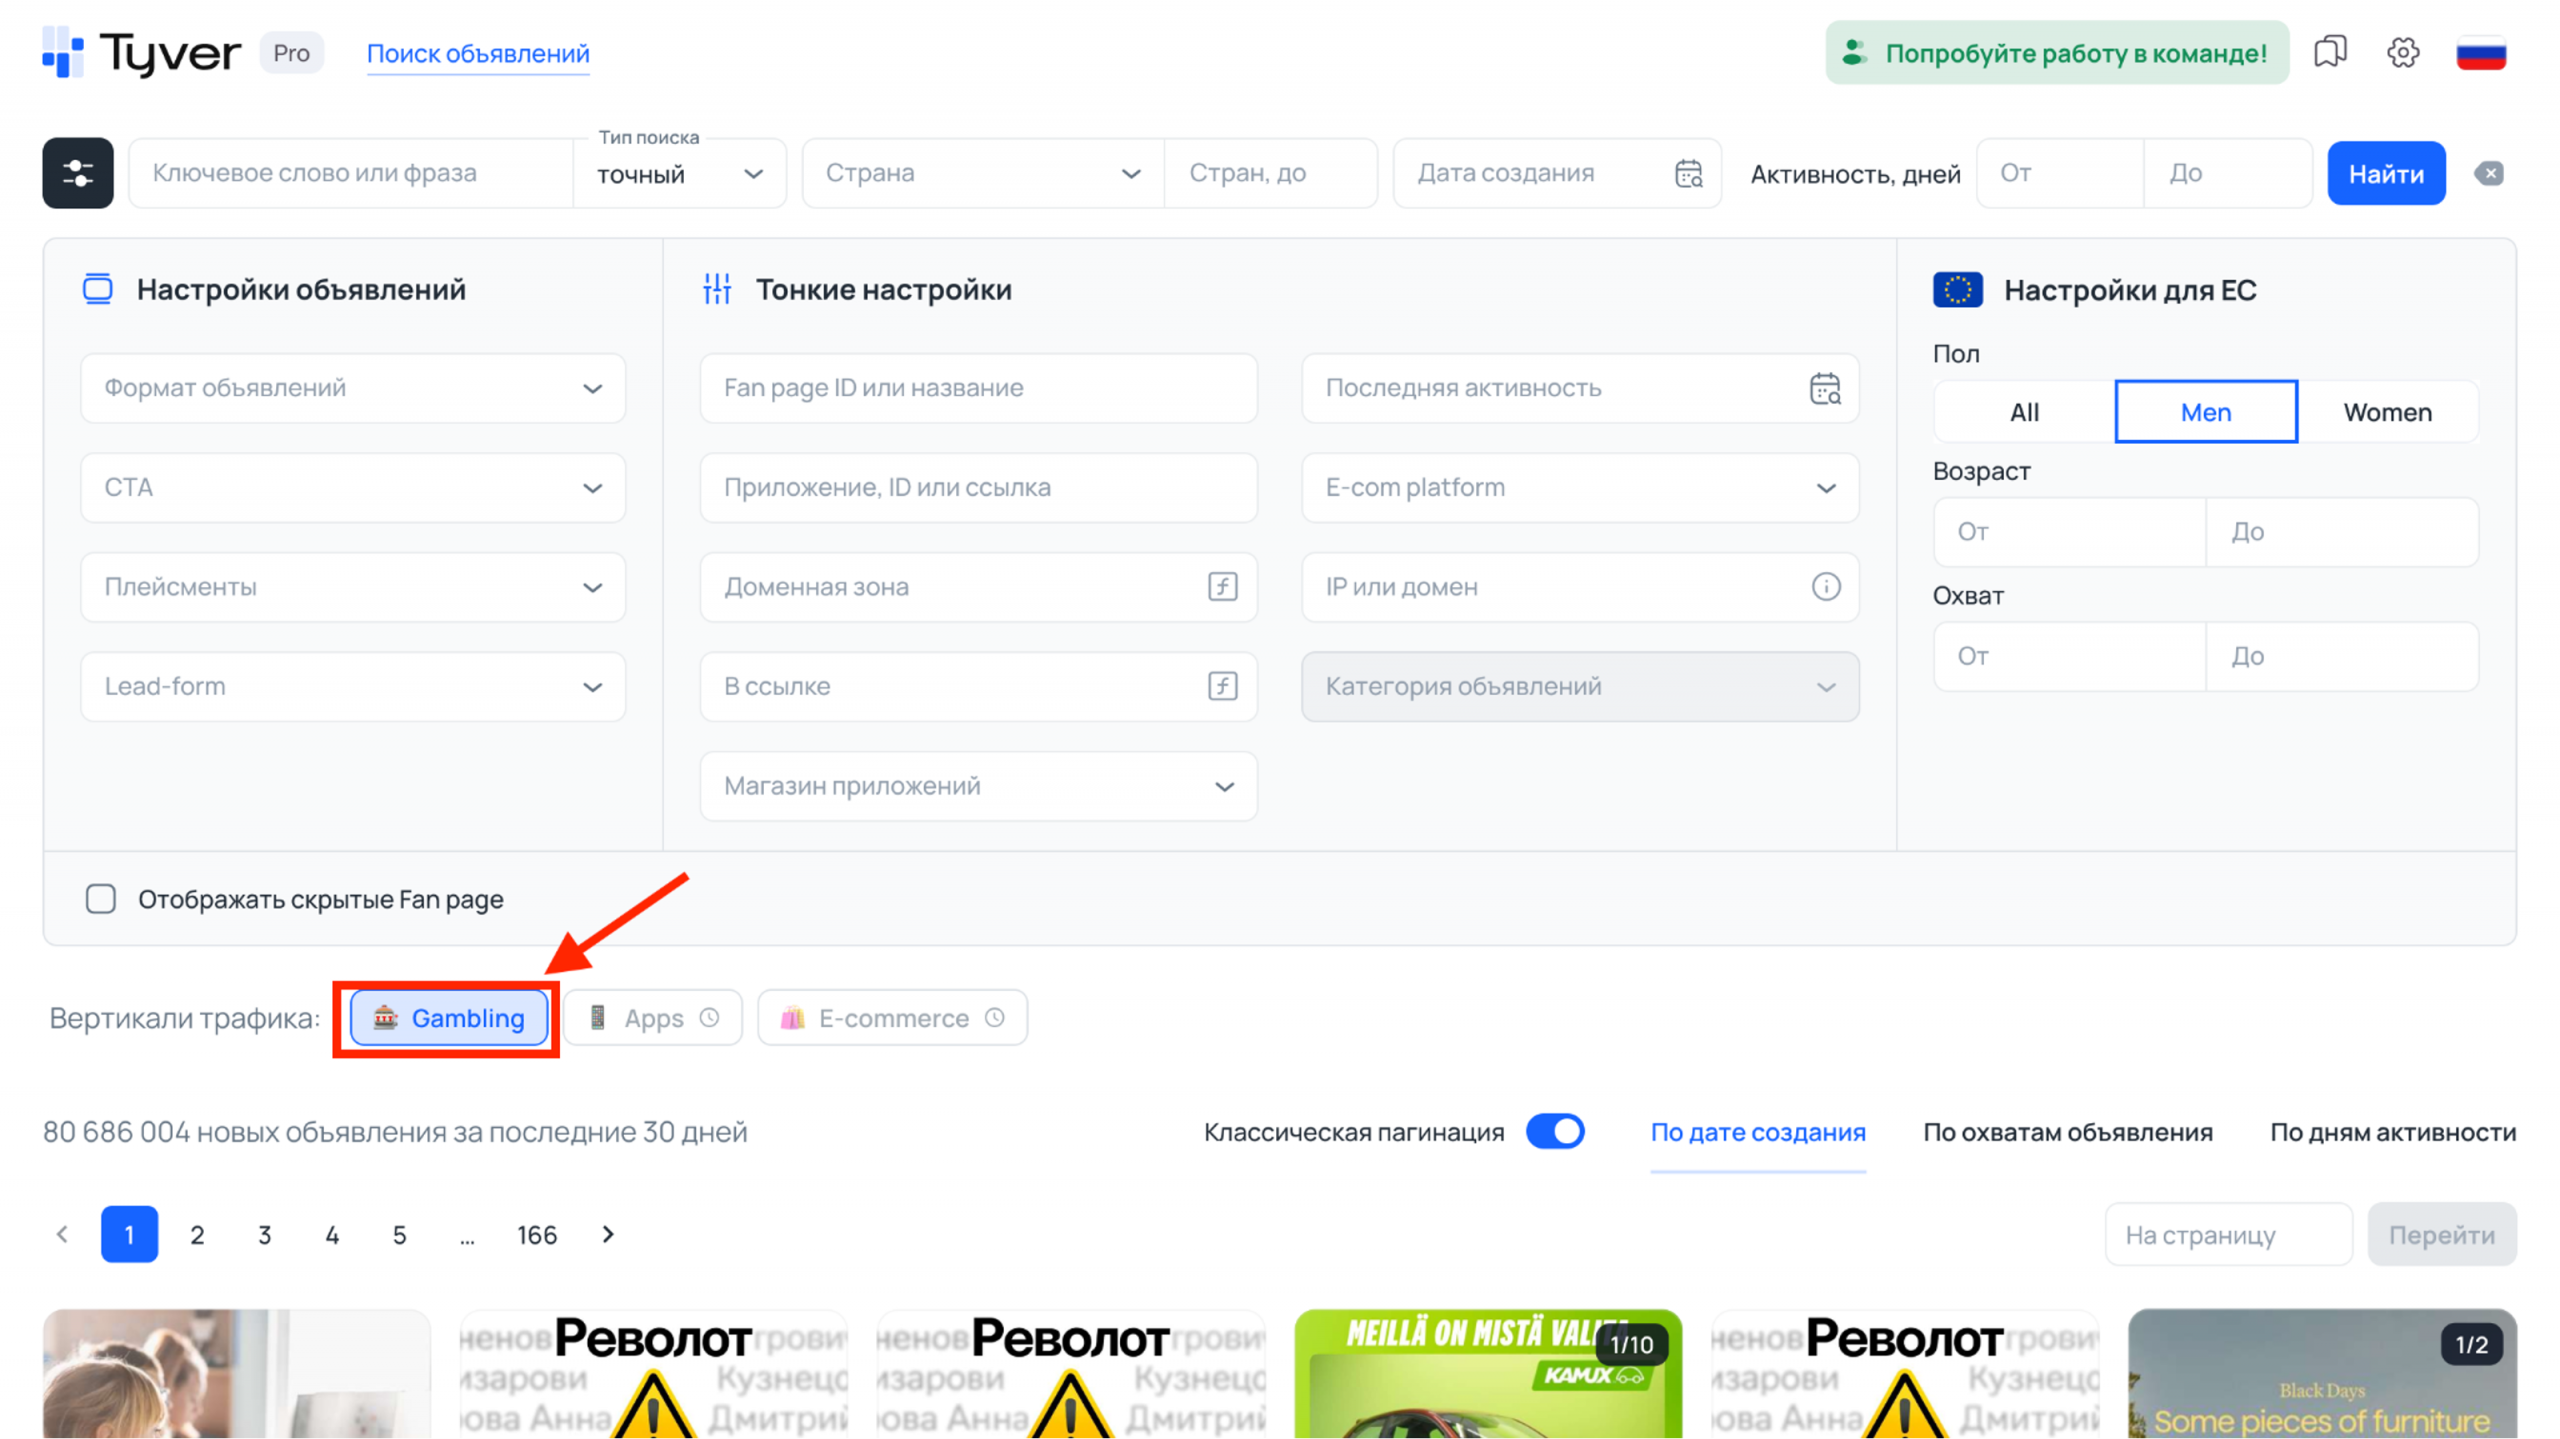The width and height of the screenshot is (2560, 1439).
Task: Select the Gambling traffic vertical
Action: [x=449, y=1018]
